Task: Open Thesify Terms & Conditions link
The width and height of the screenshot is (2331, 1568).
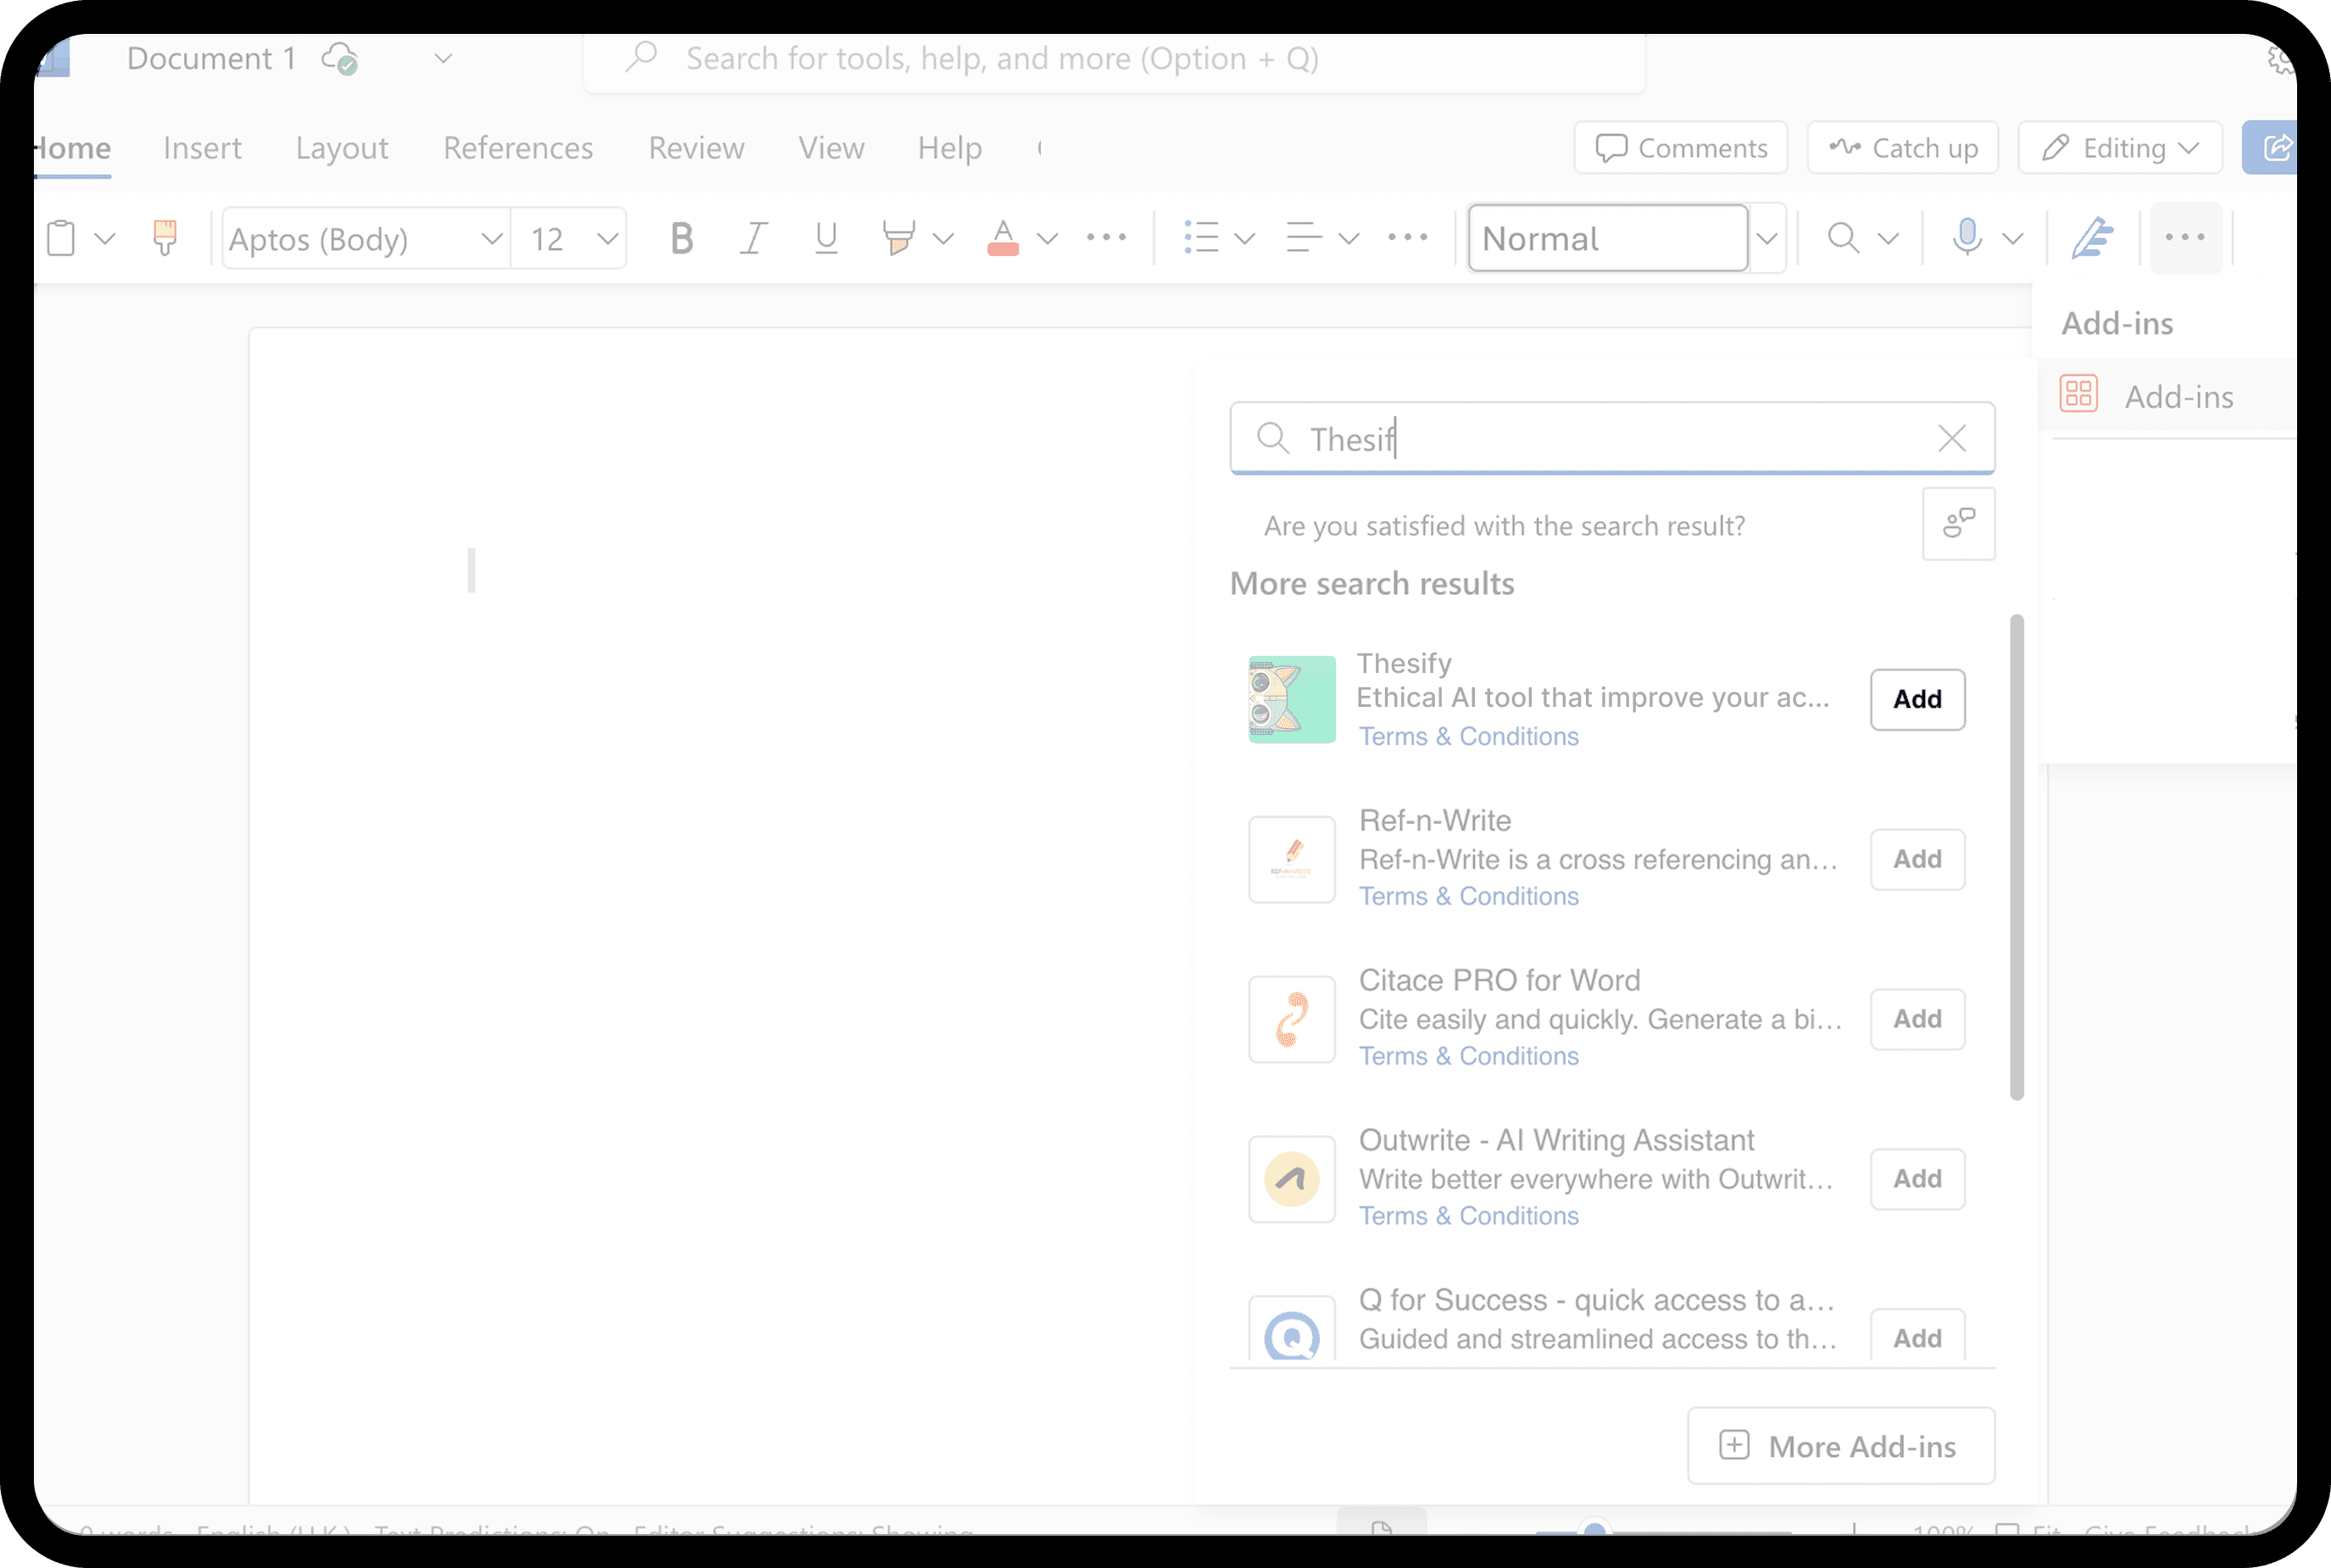Action: coord(1468,736)
